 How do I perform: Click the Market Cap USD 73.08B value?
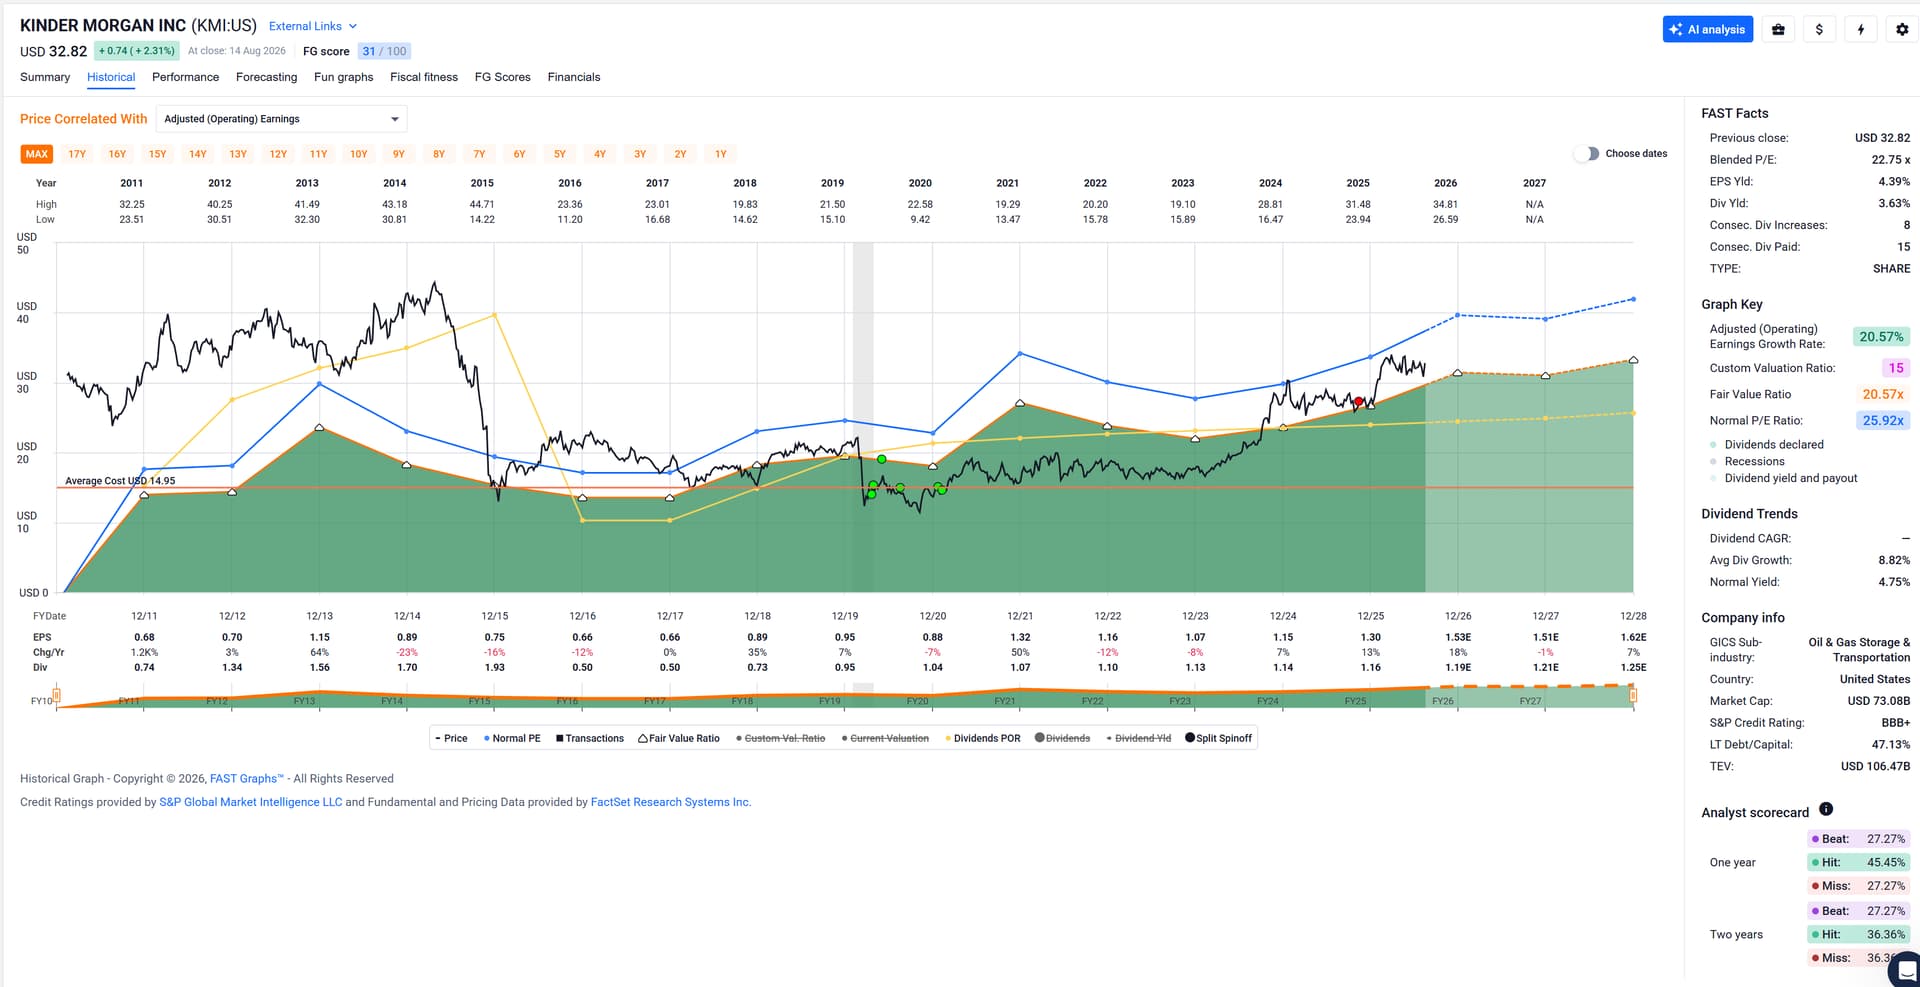point(1879,701)
